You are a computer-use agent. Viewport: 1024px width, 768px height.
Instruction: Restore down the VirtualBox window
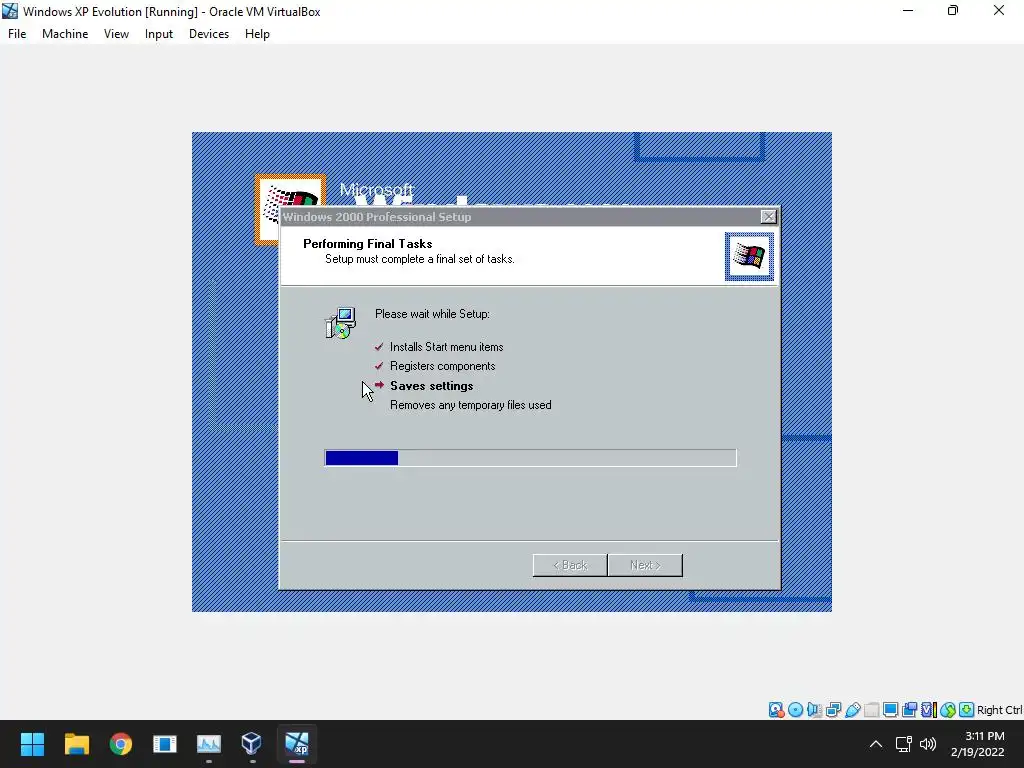pos(953,10)
